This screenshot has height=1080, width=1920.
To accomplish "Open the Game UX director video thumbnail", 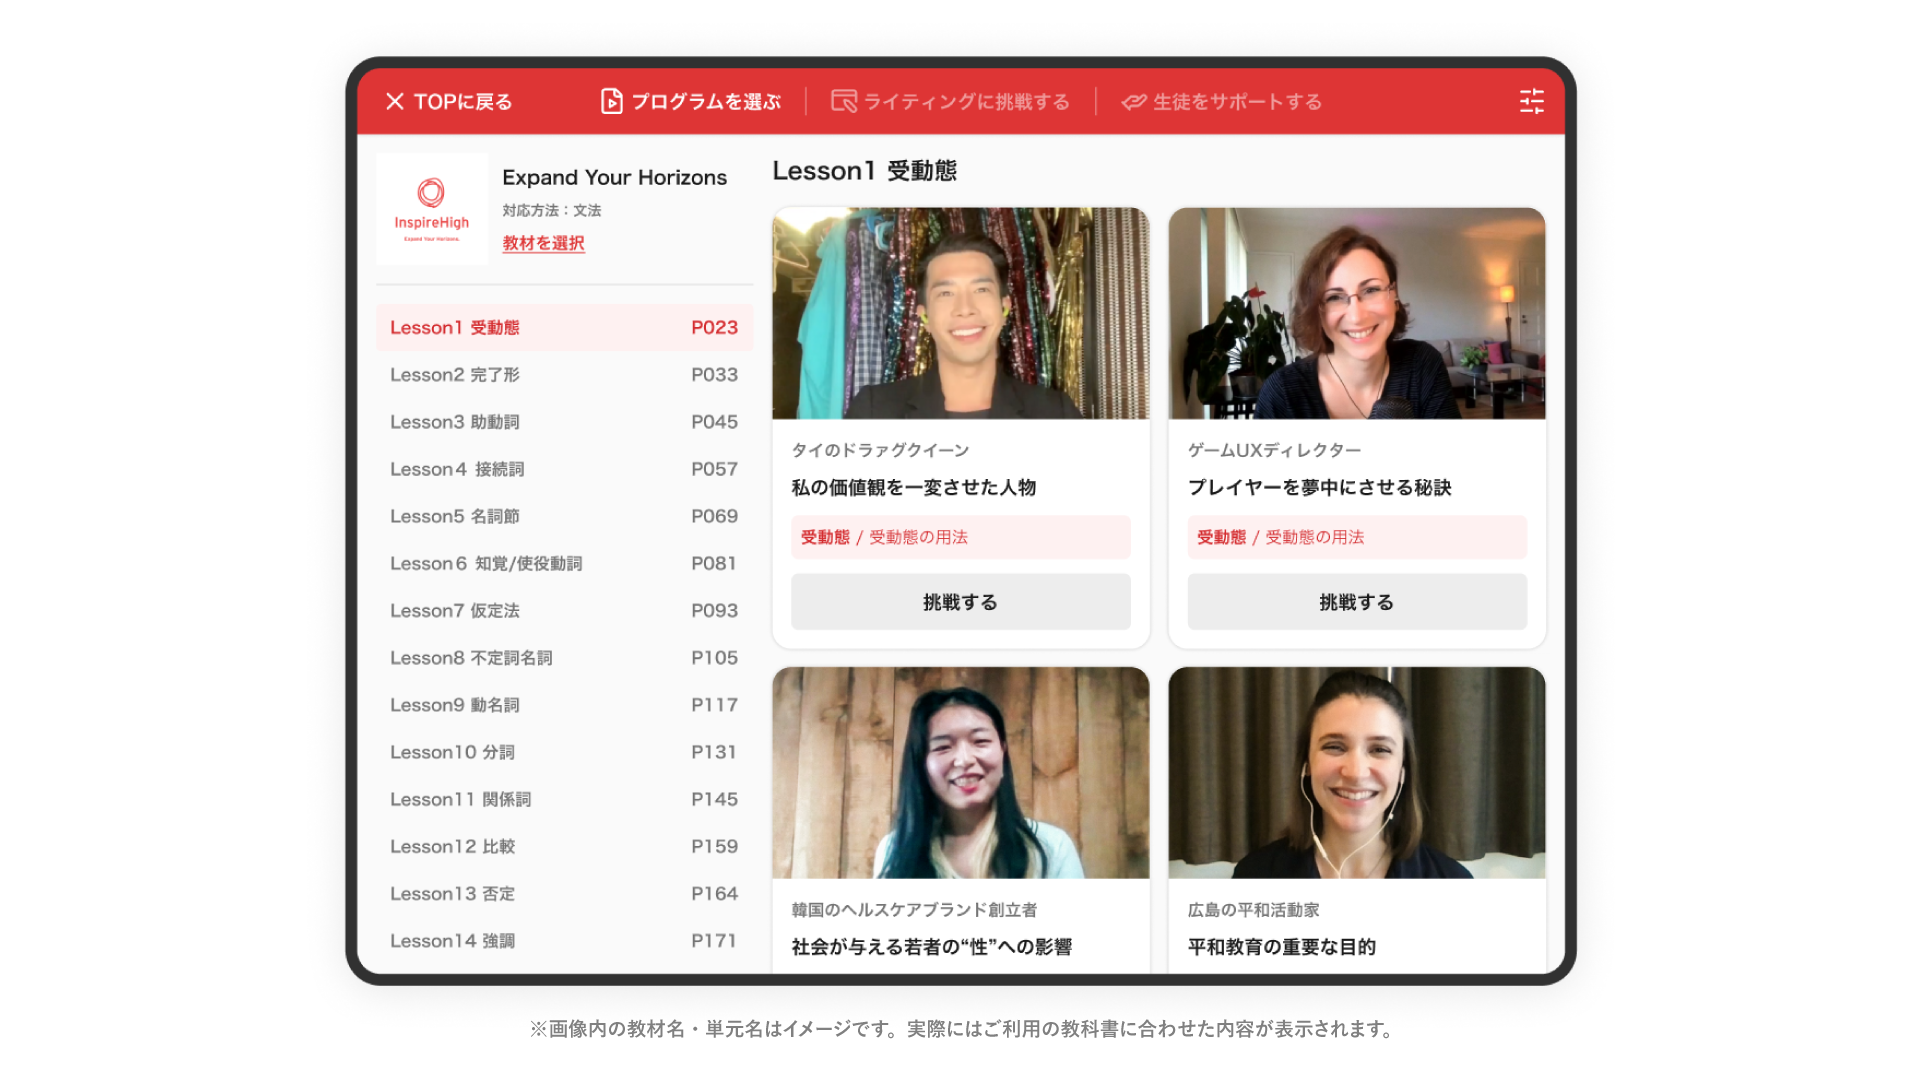I will [1356, 313].
